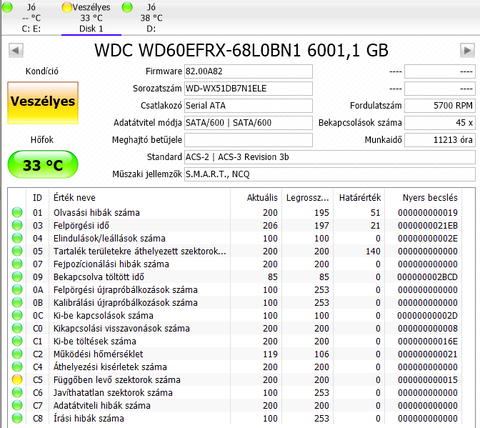The height and width of the screenshot is (428, 480).
Task: Click raw value 000000000019
Action: pos(427,212)
